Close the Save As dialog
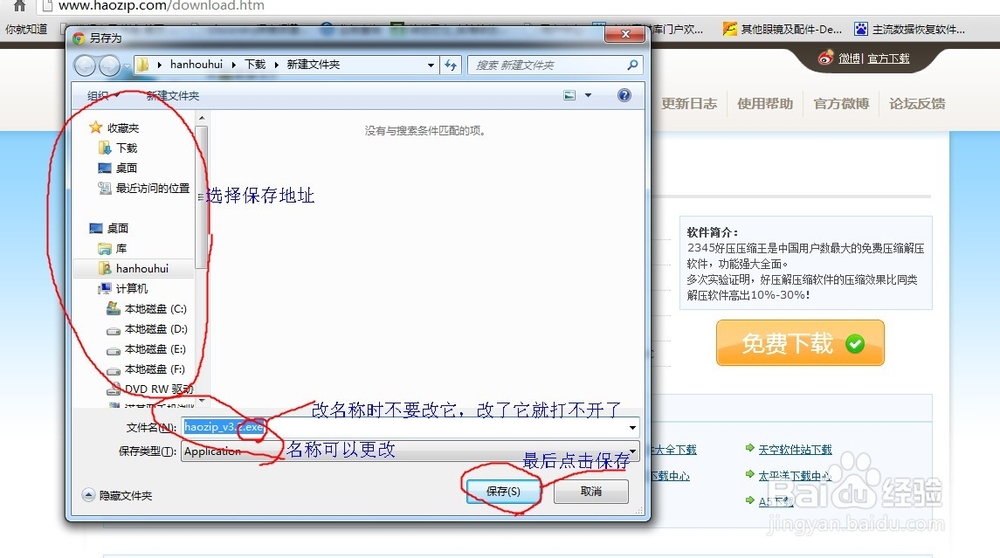1000x558 pixels. (x=626, y=34)
